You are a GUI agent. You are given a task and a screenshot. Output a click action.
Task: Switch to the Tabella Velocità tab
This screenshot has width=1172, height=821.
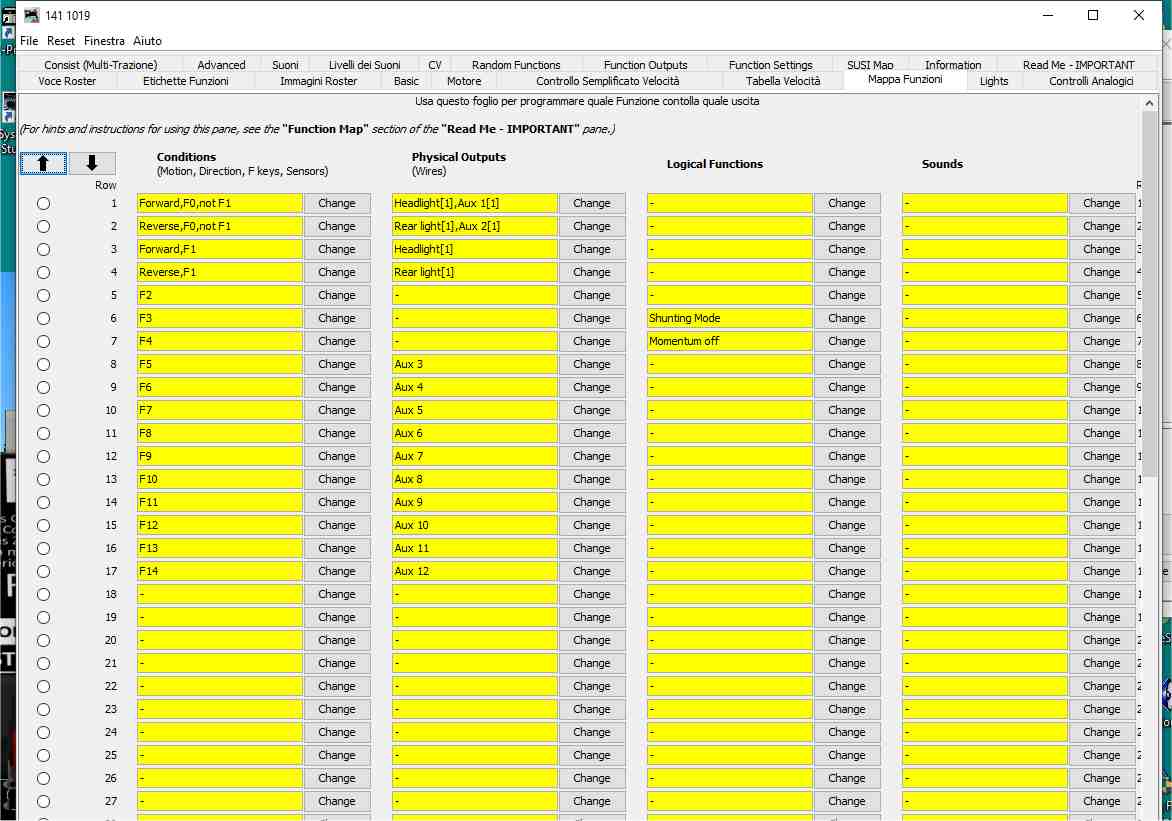(782, 81)
